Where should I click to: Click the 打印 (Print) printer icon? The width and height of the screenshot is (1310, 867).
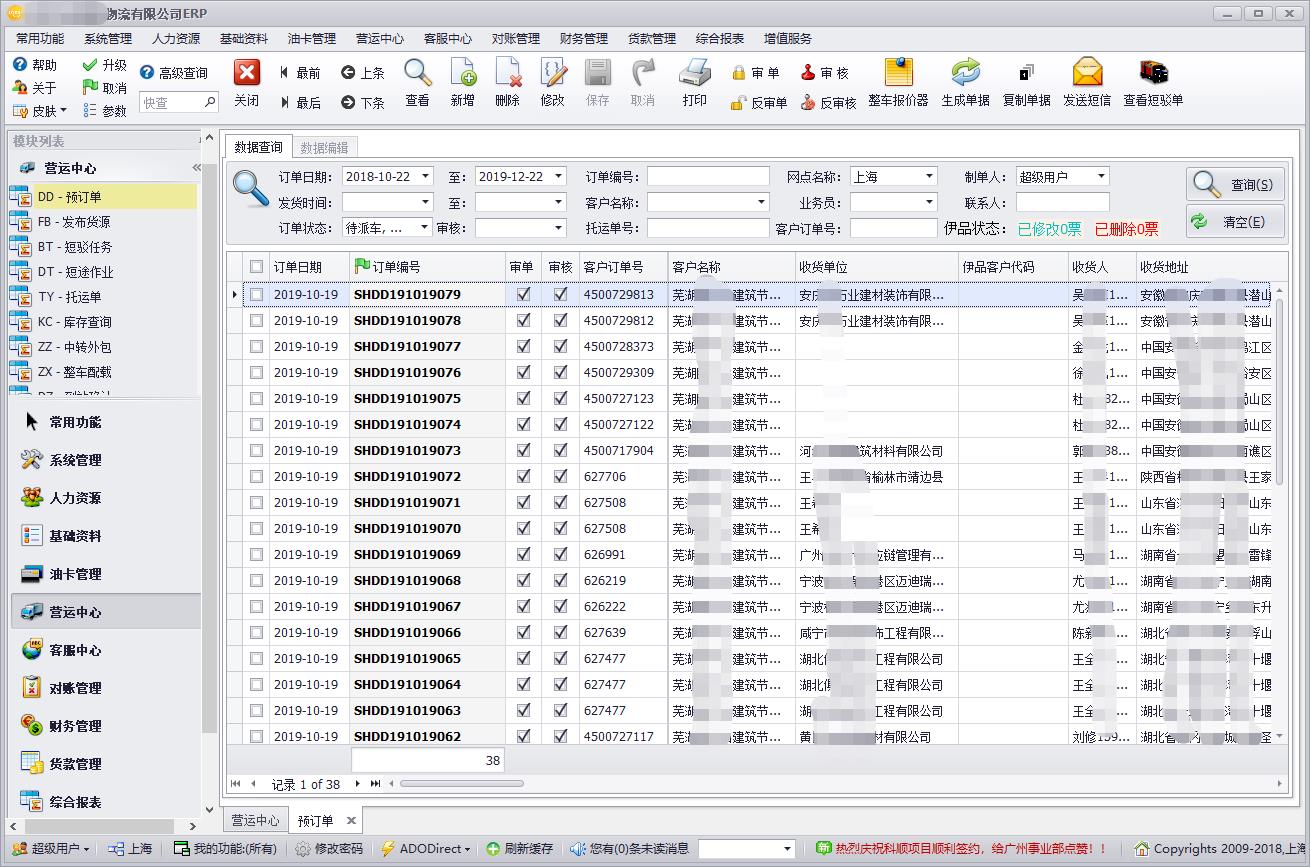tap(694, 74)
